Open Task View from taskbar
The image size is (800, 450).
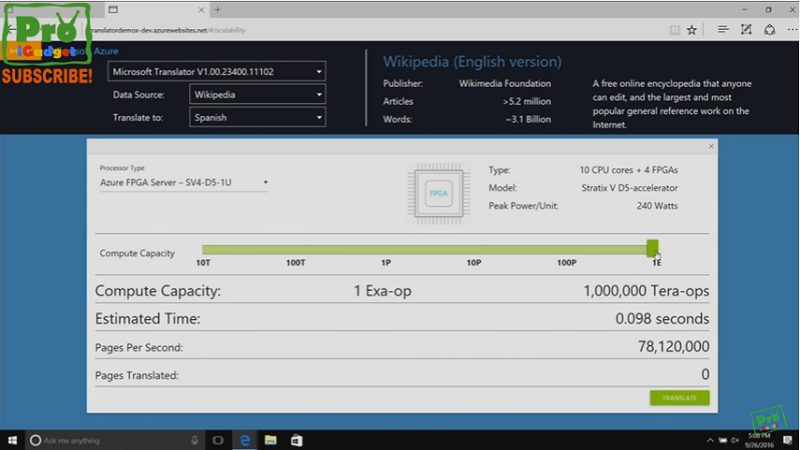pos(217,440)
